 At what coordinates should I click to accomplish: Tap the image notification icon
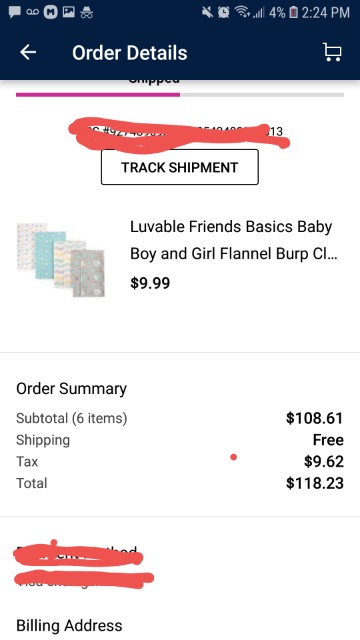coord(69,13)
